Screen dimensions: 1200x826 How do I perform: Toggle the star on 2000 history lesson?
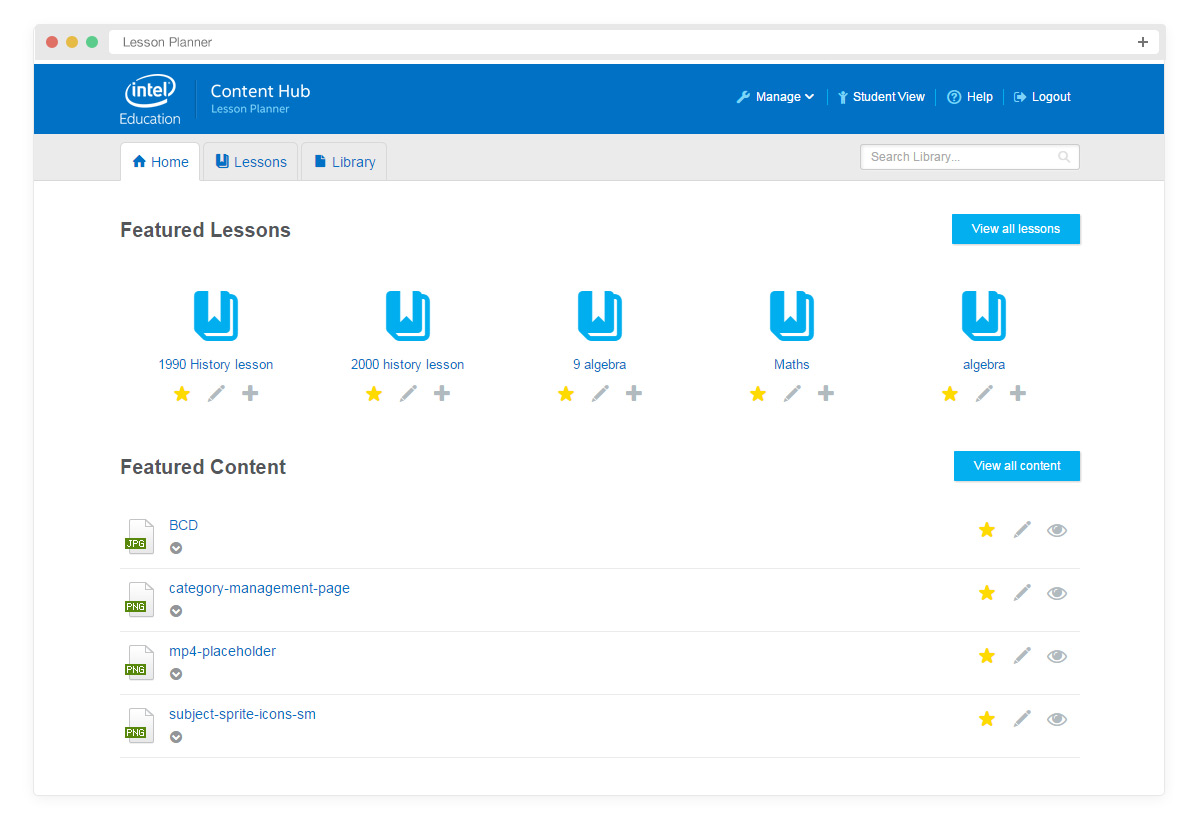(x=373, y=393)
